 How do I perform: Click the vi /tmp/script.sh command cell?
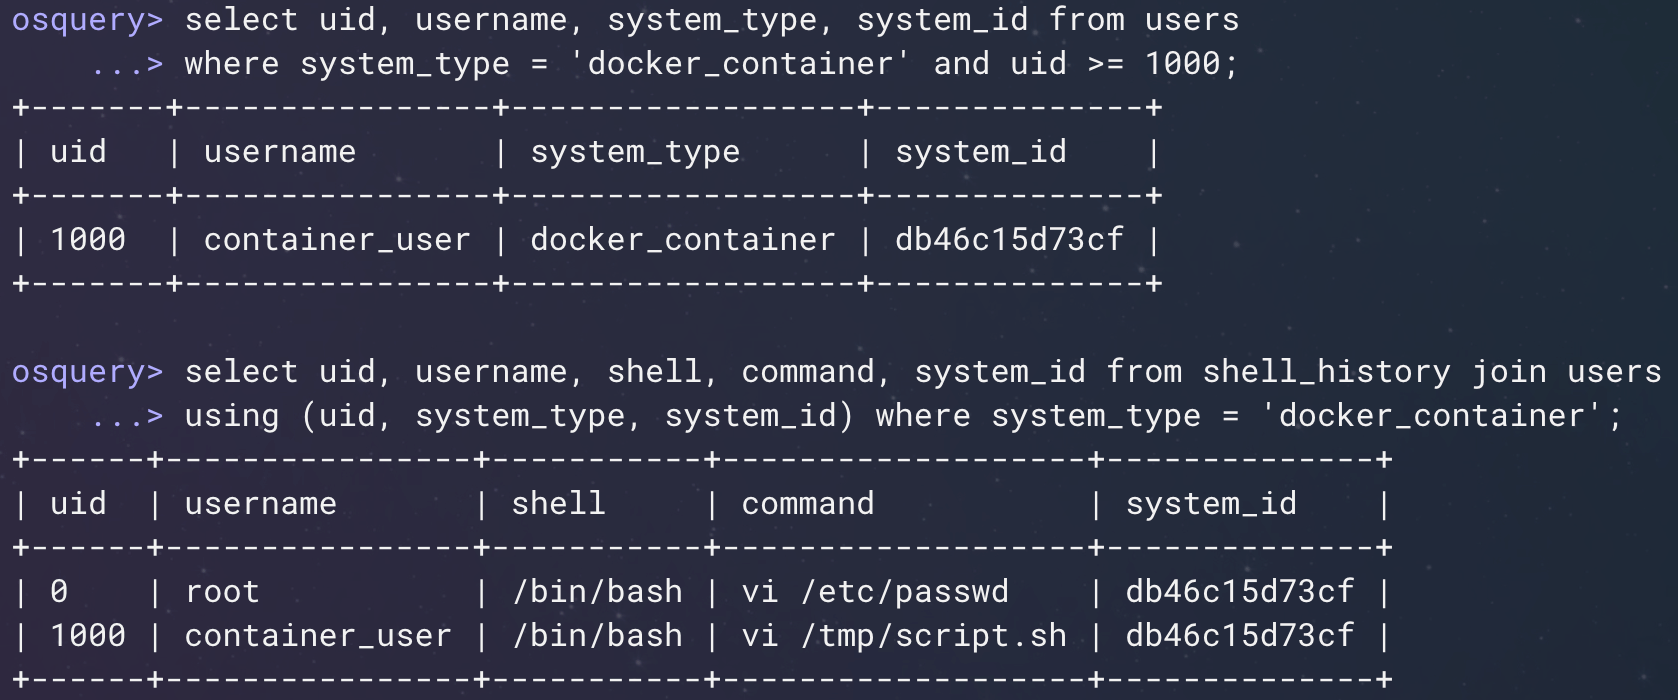click(904, 636)
